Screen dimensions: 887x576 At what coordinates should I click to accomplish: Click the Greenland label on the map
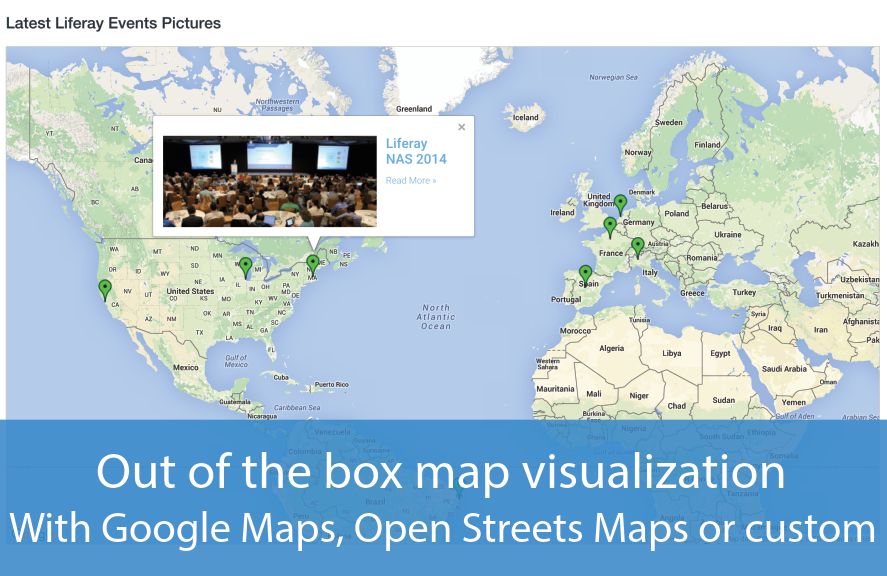414,109
